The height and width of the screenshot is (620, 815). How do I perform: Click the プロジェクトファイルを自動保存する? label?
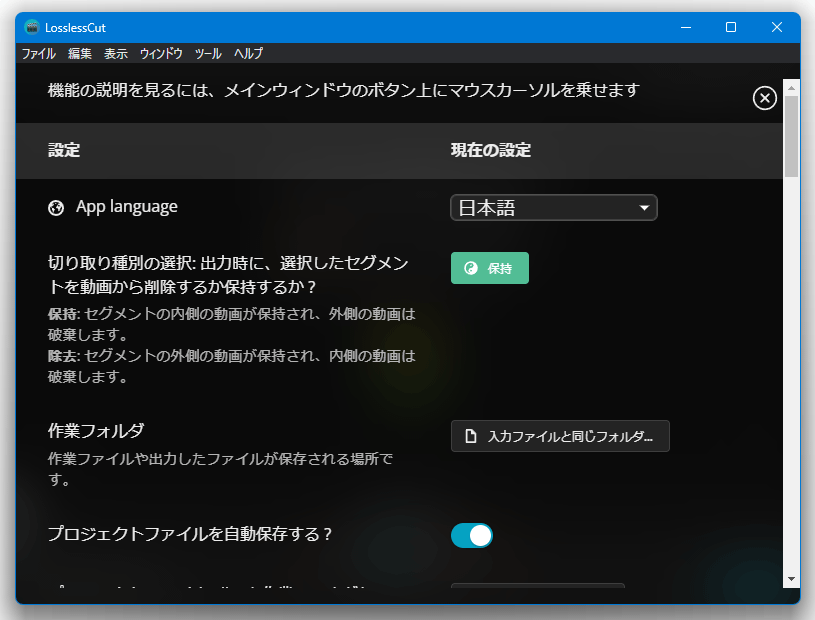(x=190, y=534)
